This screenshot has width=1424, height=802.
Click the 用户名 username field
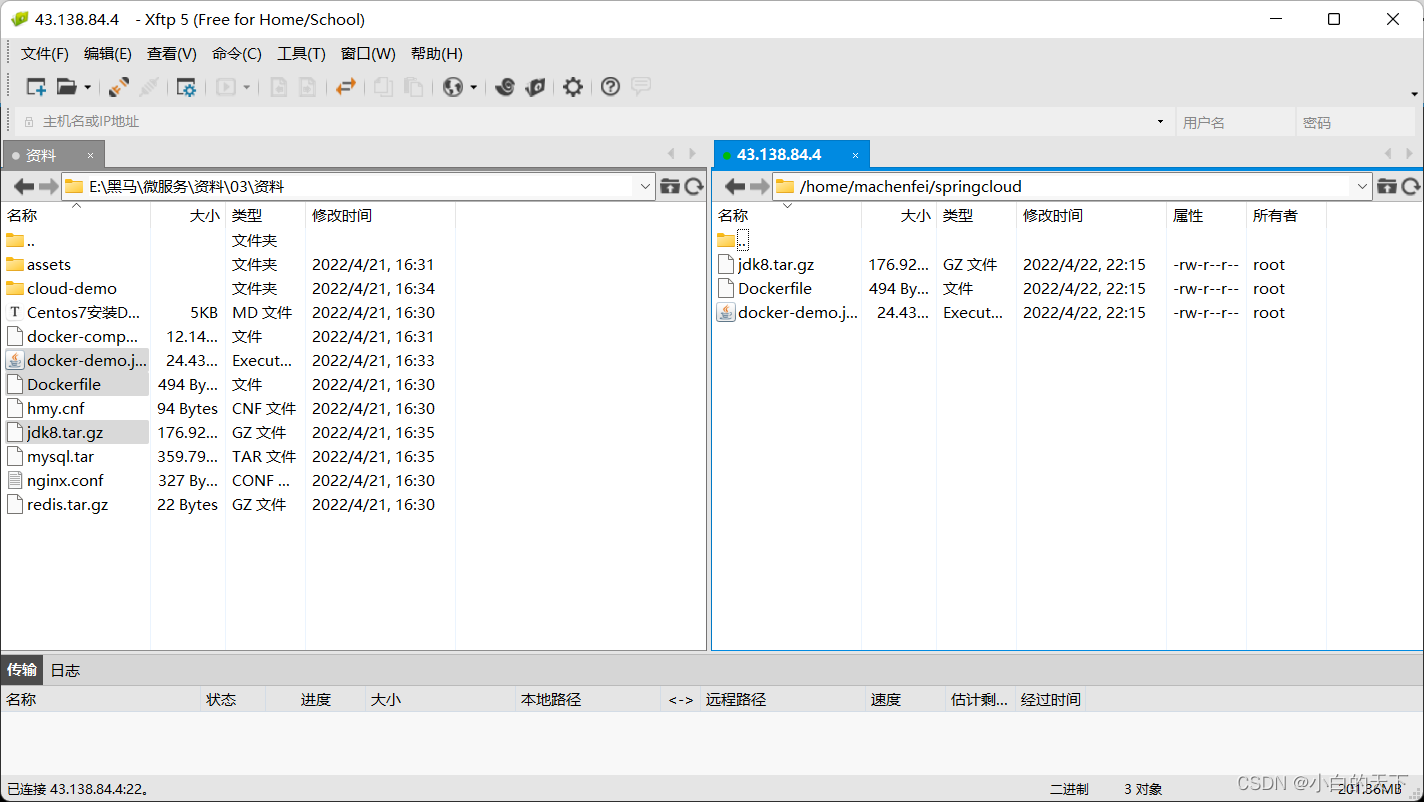[x=1235, y=122]
